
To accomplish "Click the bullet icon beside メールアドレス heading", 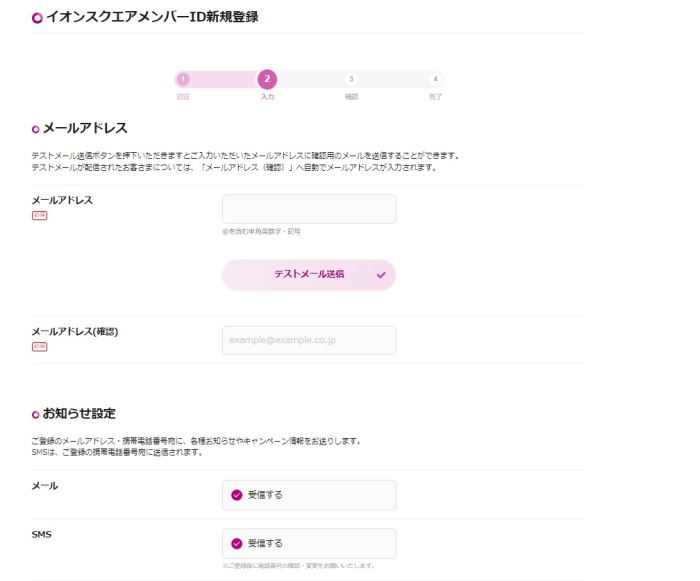I will coord(36,129).
